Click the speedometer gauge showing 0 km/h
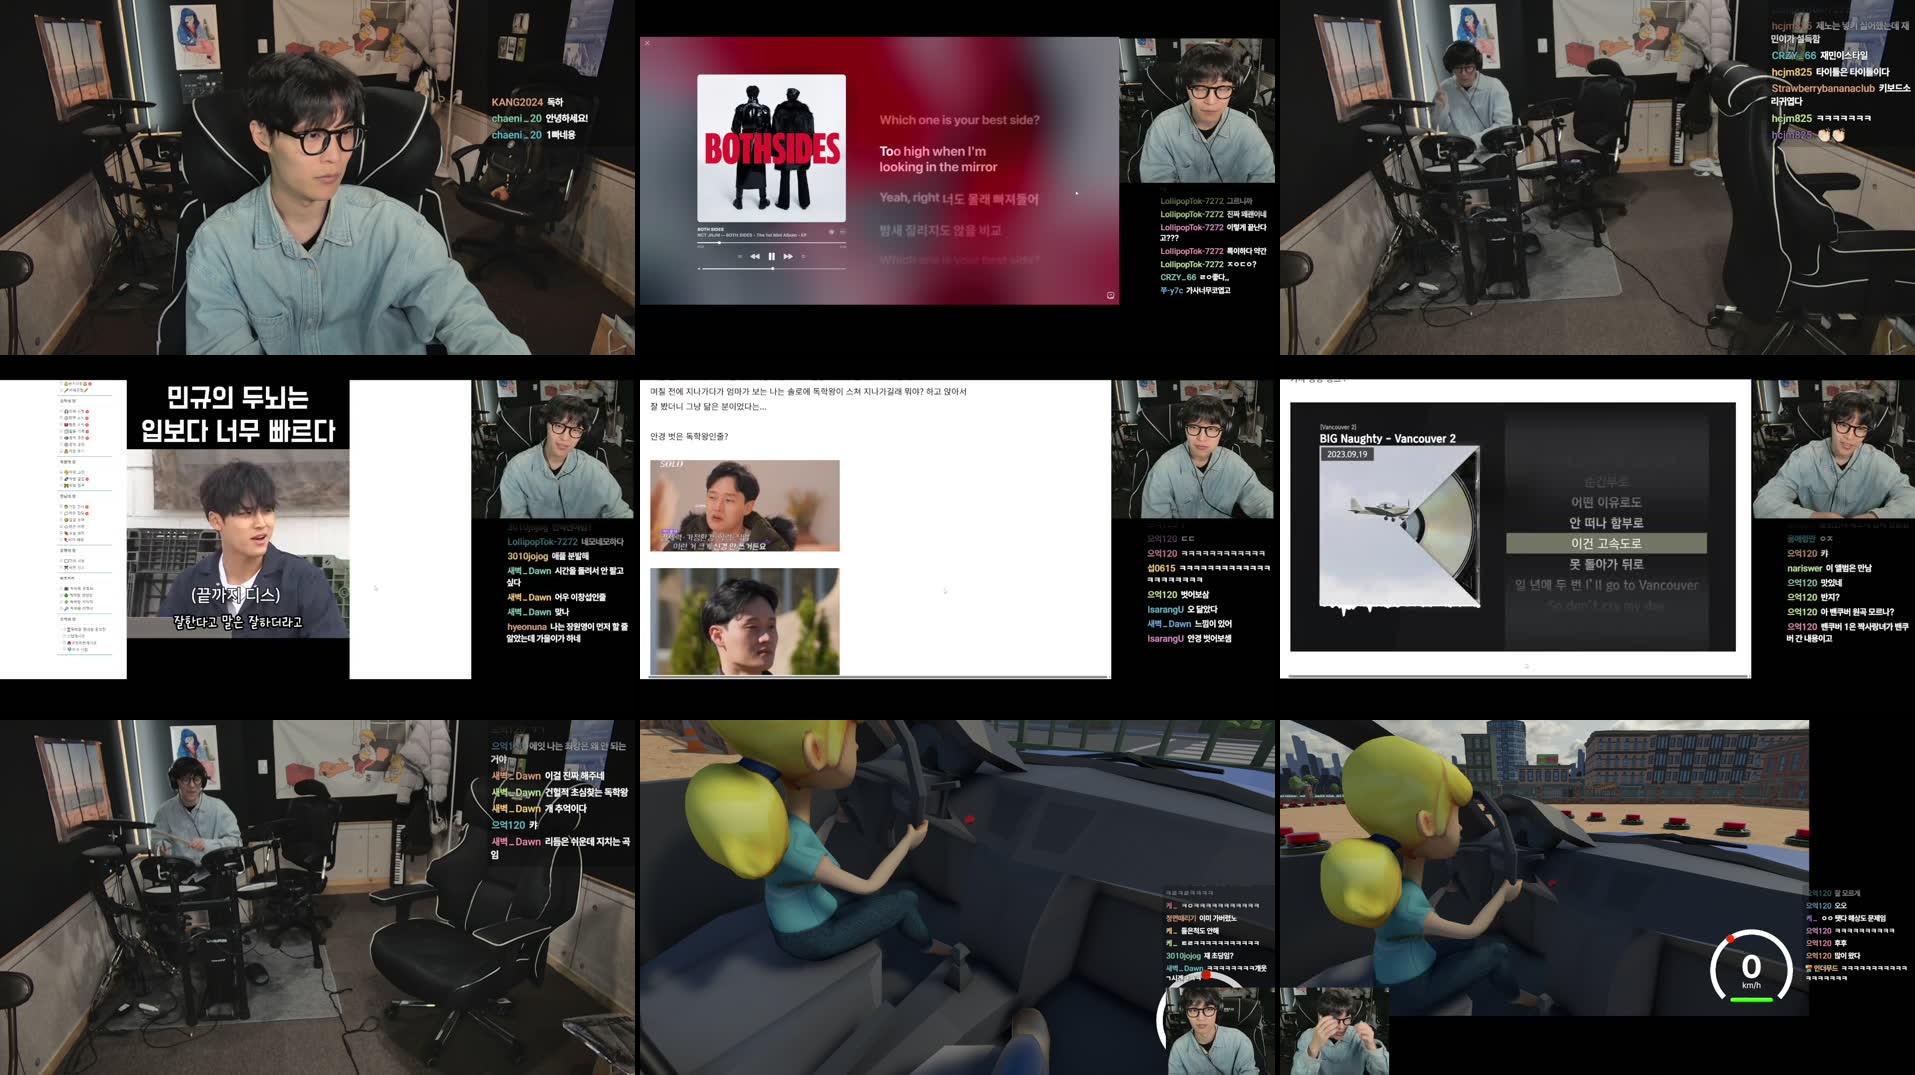 pyautogui.click(x=1751, y=967)
